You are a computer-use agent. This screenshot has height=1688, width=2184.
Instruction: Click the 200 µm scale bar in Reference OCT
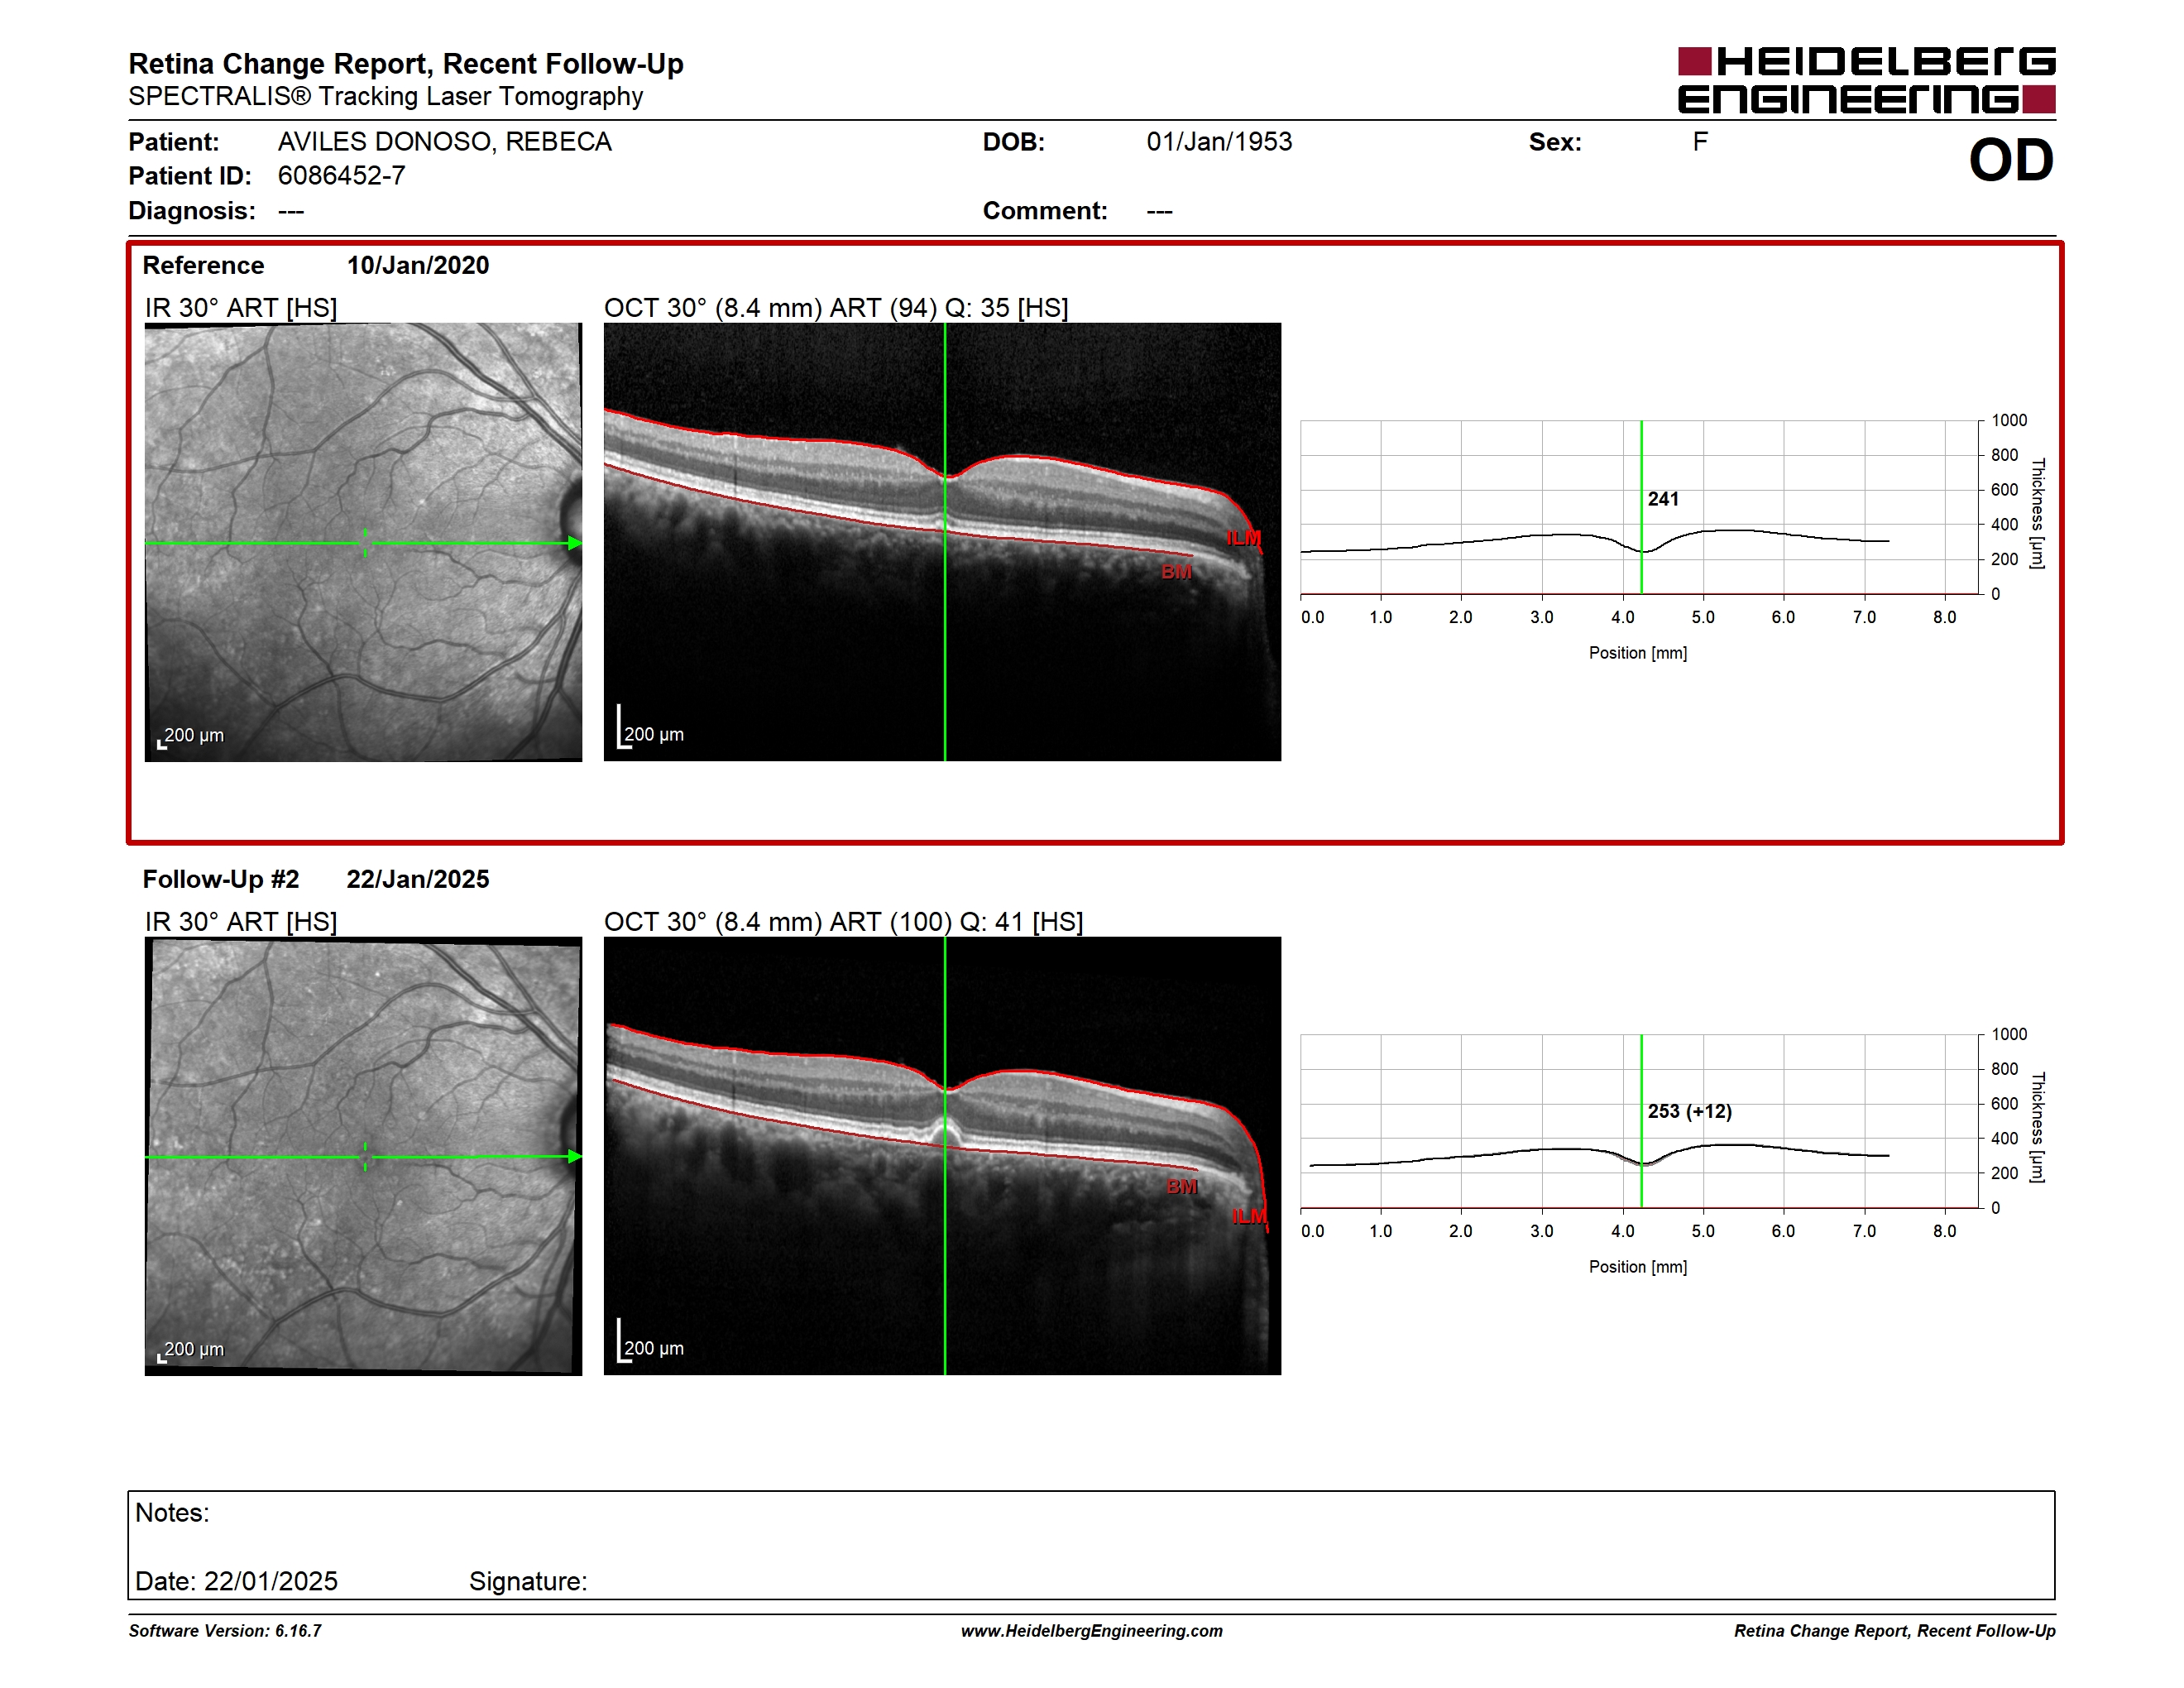click(x=650, y=728)
